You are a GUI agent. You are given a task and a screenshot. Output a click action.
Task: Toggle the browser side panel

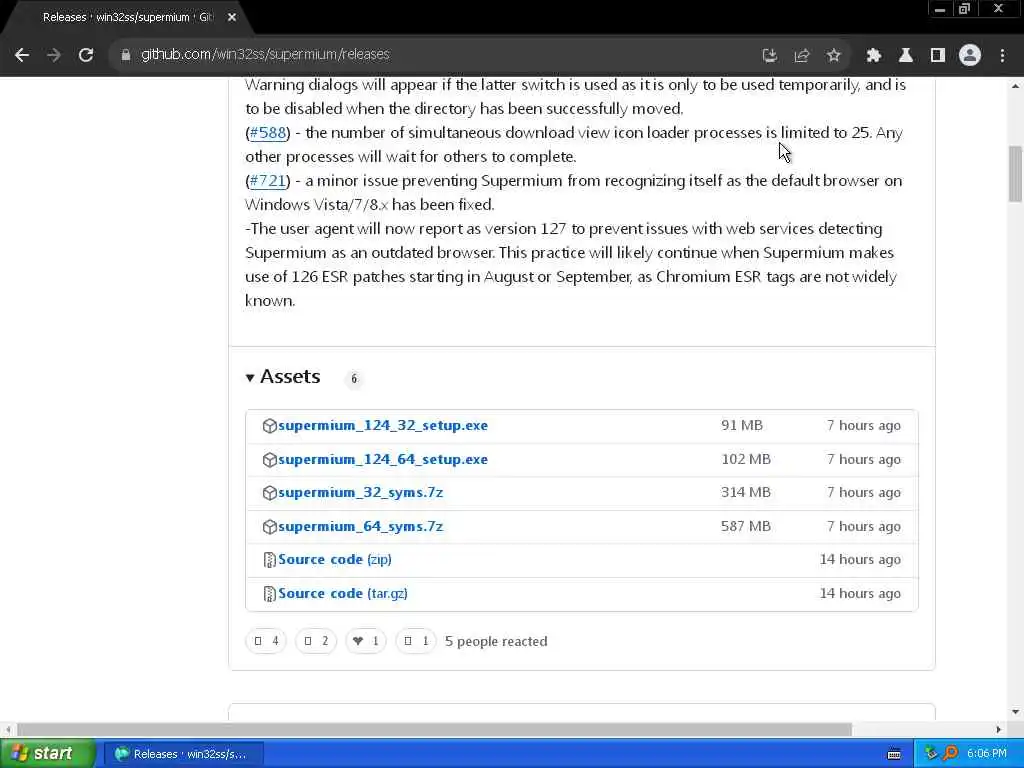pos(938,56)
